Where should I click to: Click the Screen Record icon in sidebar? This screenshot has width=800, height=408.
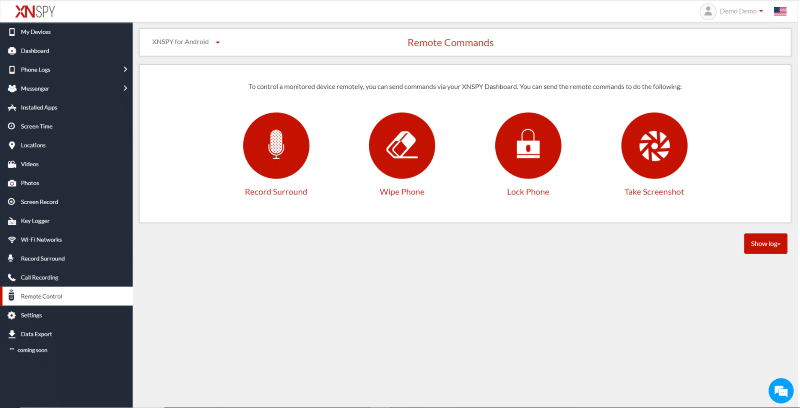click(12, 202)
